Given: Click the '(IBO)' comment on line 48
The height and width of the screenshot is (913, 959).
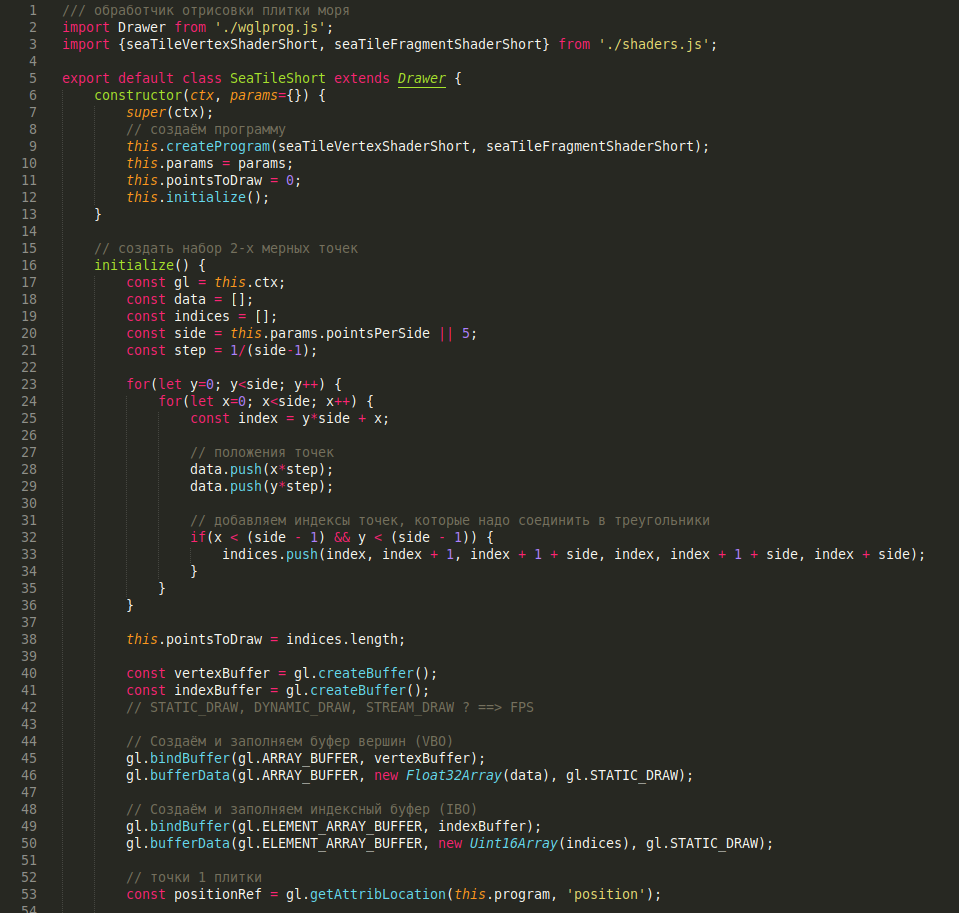Looking at the screenshot, I should click(x=458, y=810).
